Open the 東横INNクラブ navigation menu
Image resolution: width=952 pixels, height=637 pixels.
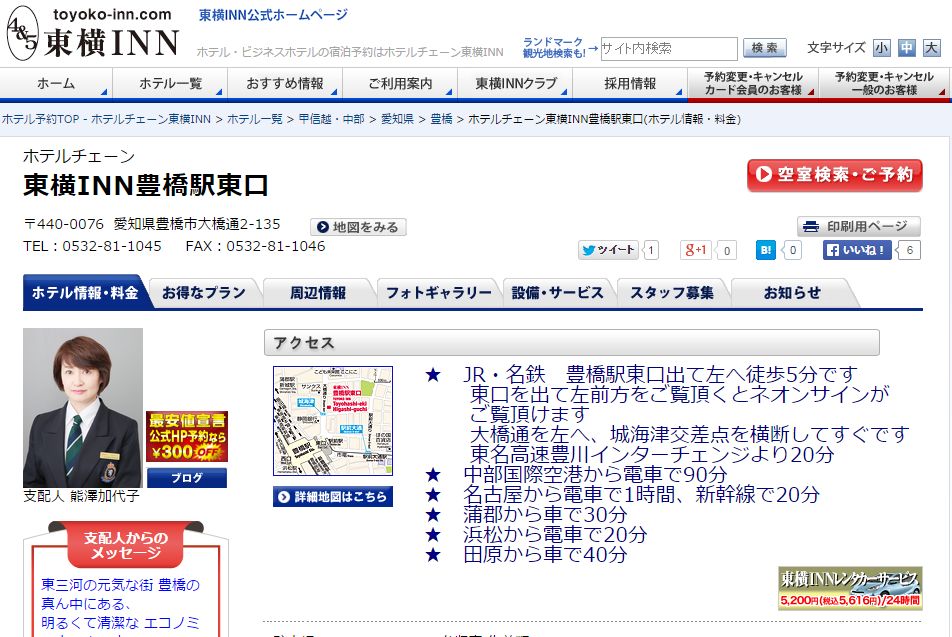click(x=515, y=84)
